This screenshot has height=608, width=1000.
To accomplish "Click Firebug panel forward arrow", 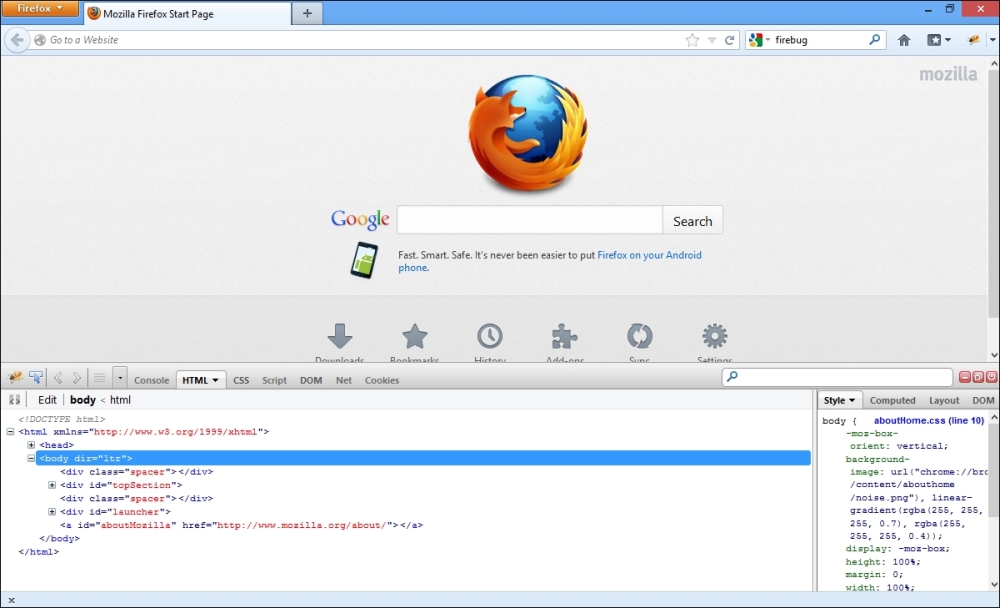I will [77, 378].
